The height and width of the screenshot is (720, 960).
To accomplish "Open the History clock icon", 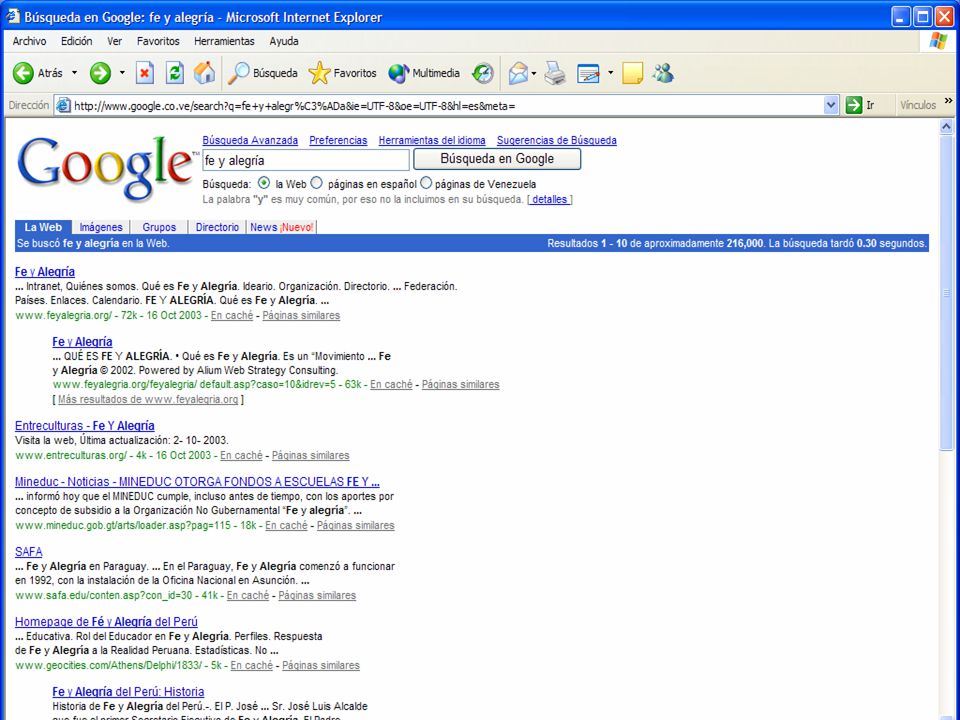I will (x=482, y=73).
